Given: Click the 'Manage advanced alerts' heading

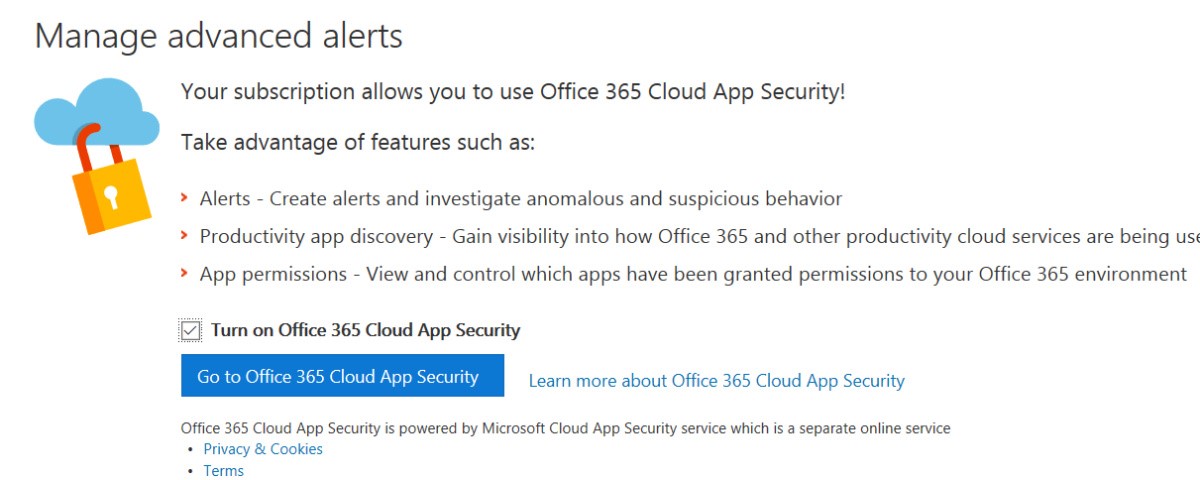Looking at the screenshot, I should [x=218, y=36].
